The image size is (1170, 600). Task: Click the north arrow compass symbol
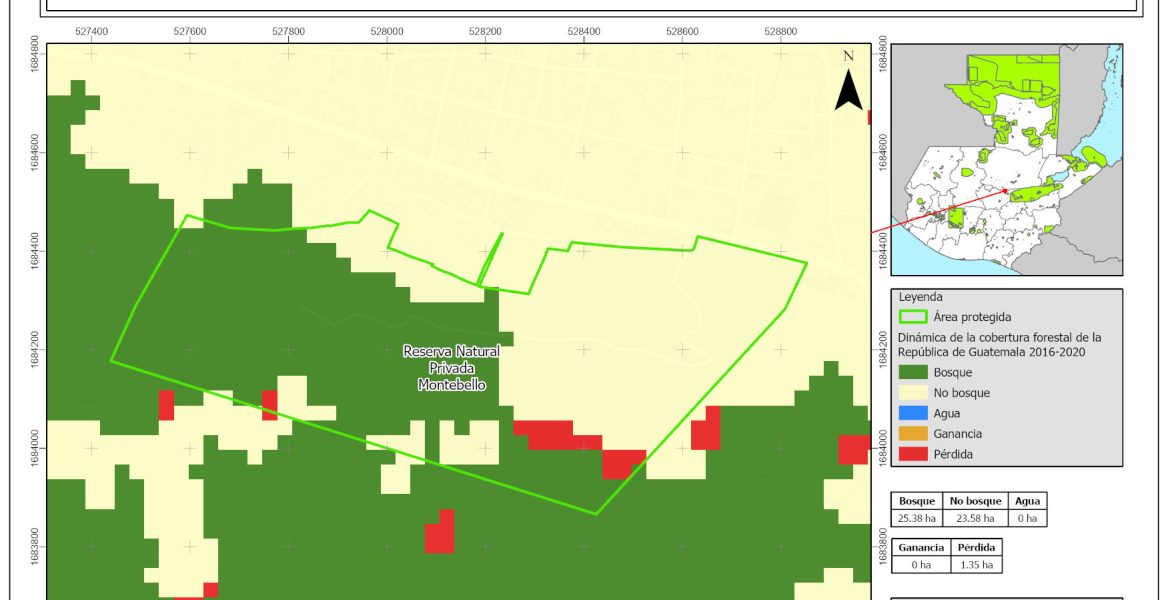pyautogui.click(x=848, y=85)
